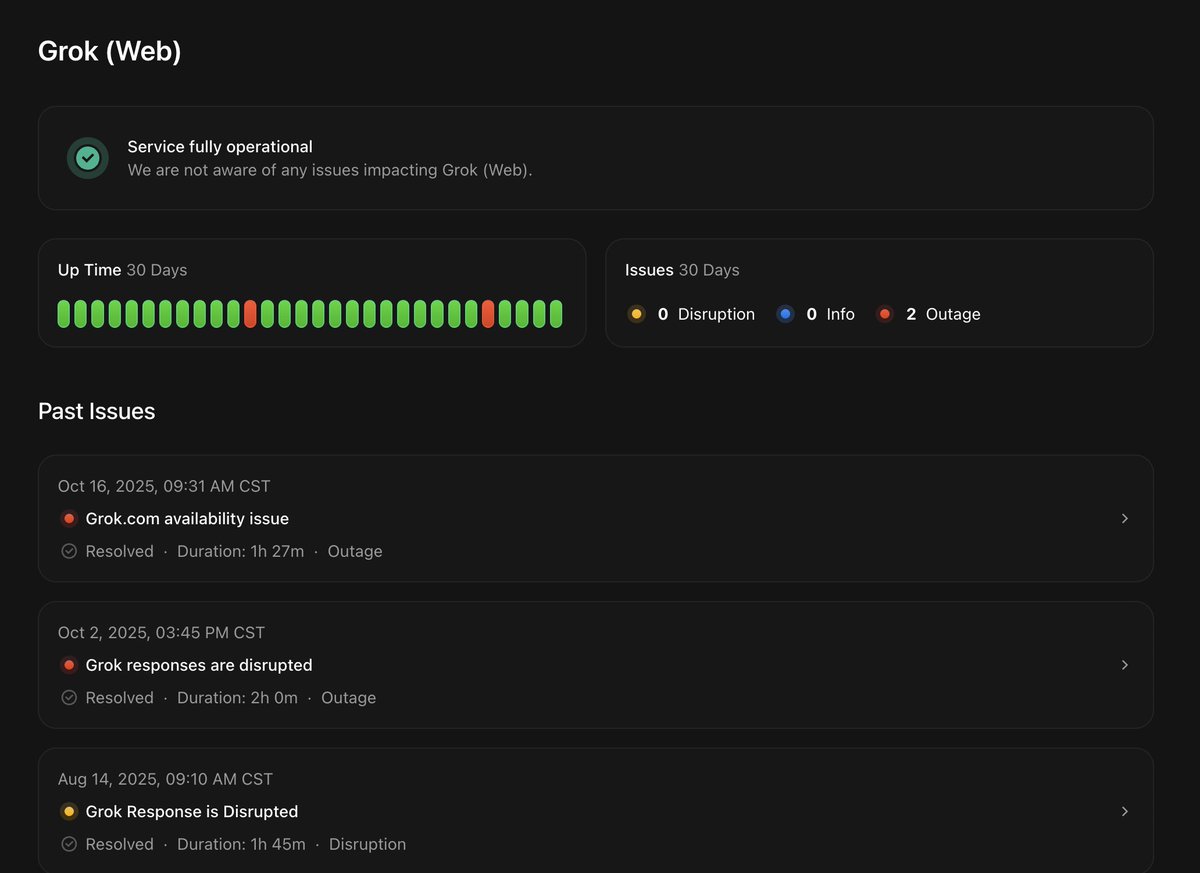Screen dimensions: 1200x873
Task: Click Duration: 1h 45m text
Action: click(241, 844)
